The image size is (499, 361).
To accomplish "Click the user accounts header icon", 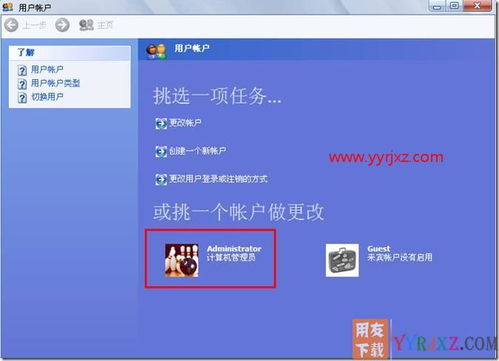I will (x=156, y=51).
